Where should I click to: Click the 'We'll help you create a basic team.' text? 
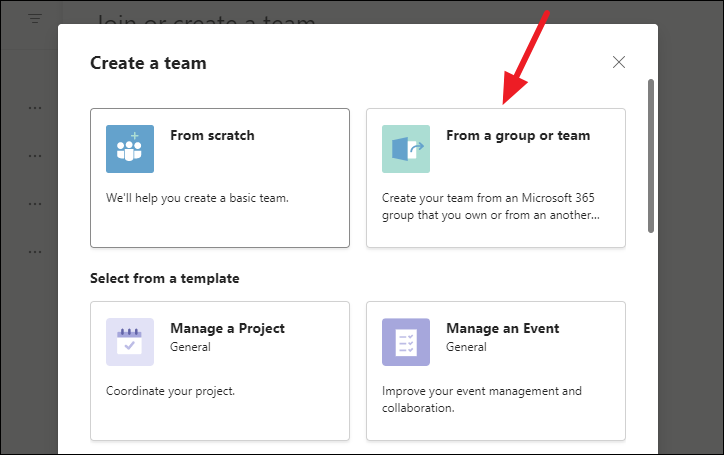[197, 198]
